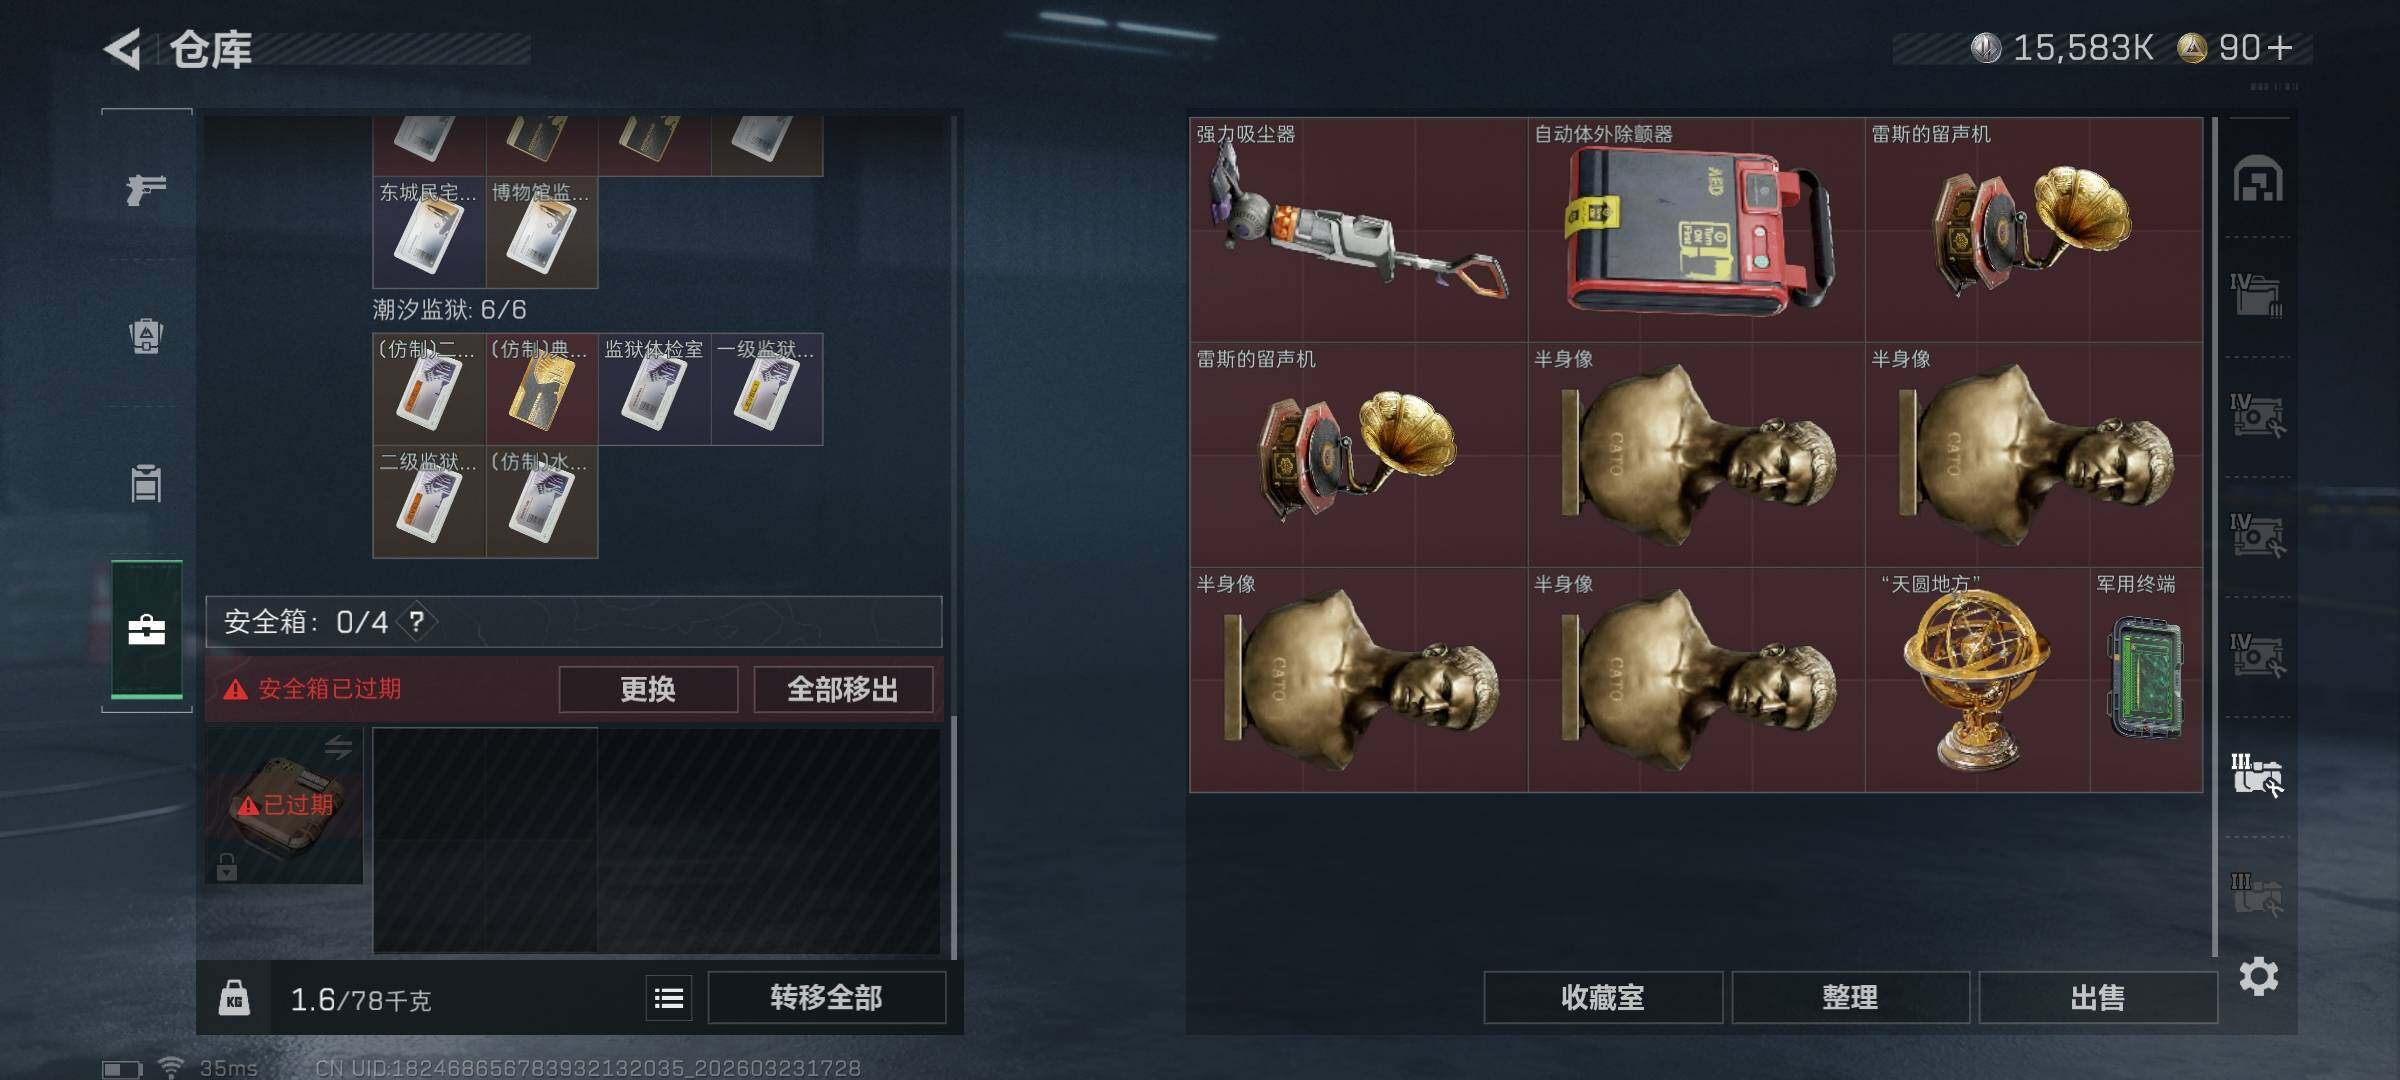This screenshot has width=2400, height=1080.
Task: Open the 收藏室 collection room
Action: [1603, 997]
